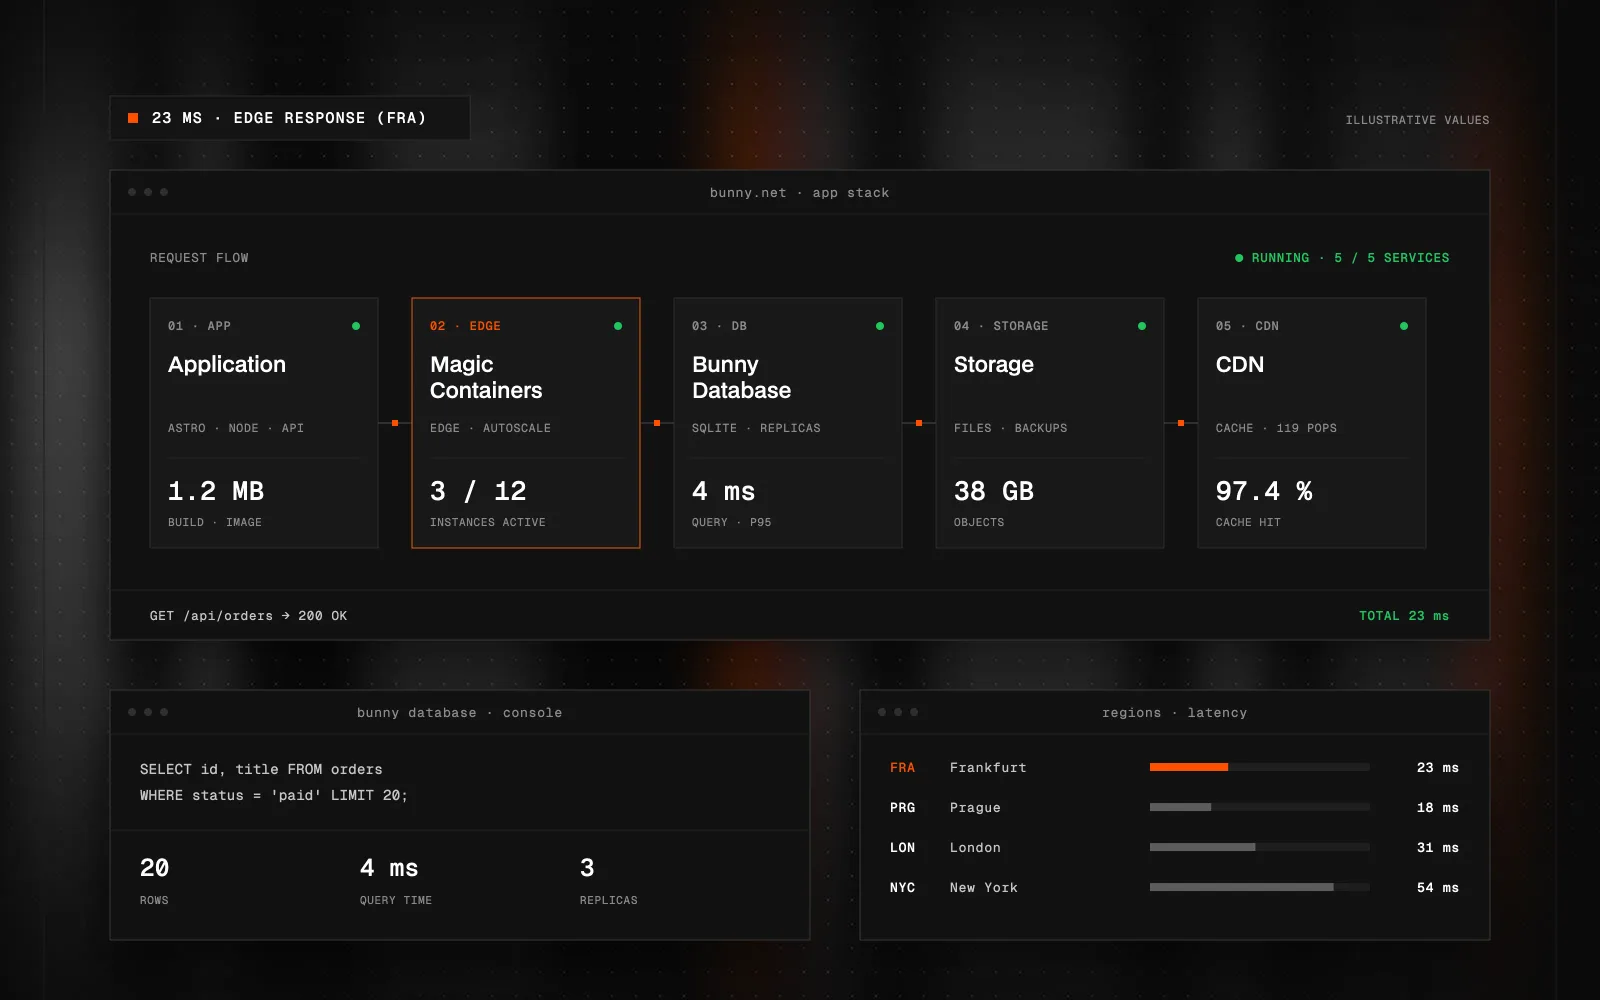Click the SELECT id, title FROM orders query line
Viewport: 1600px width, 1000px height.
[x=261, y=769]
